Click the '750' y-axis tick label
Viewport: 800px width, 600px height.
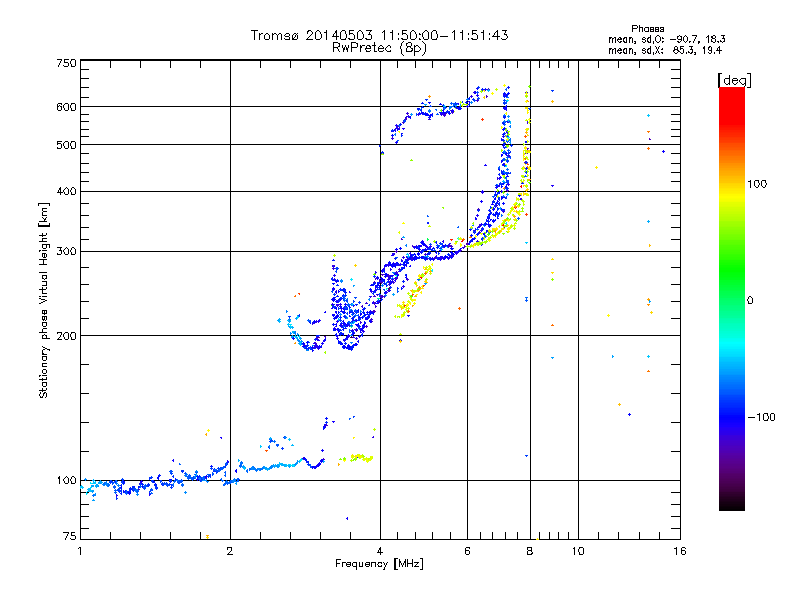(66, 63)
